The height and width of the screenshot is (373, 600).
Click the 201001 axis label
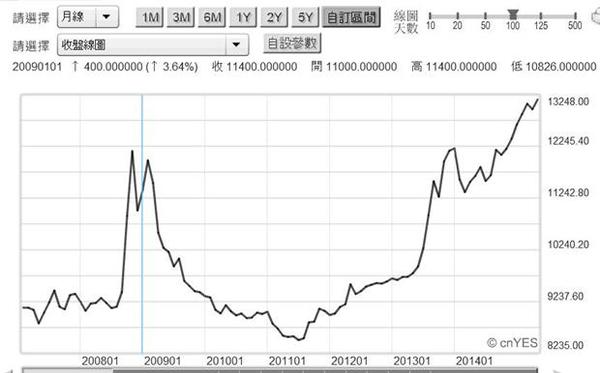[225, 361]
